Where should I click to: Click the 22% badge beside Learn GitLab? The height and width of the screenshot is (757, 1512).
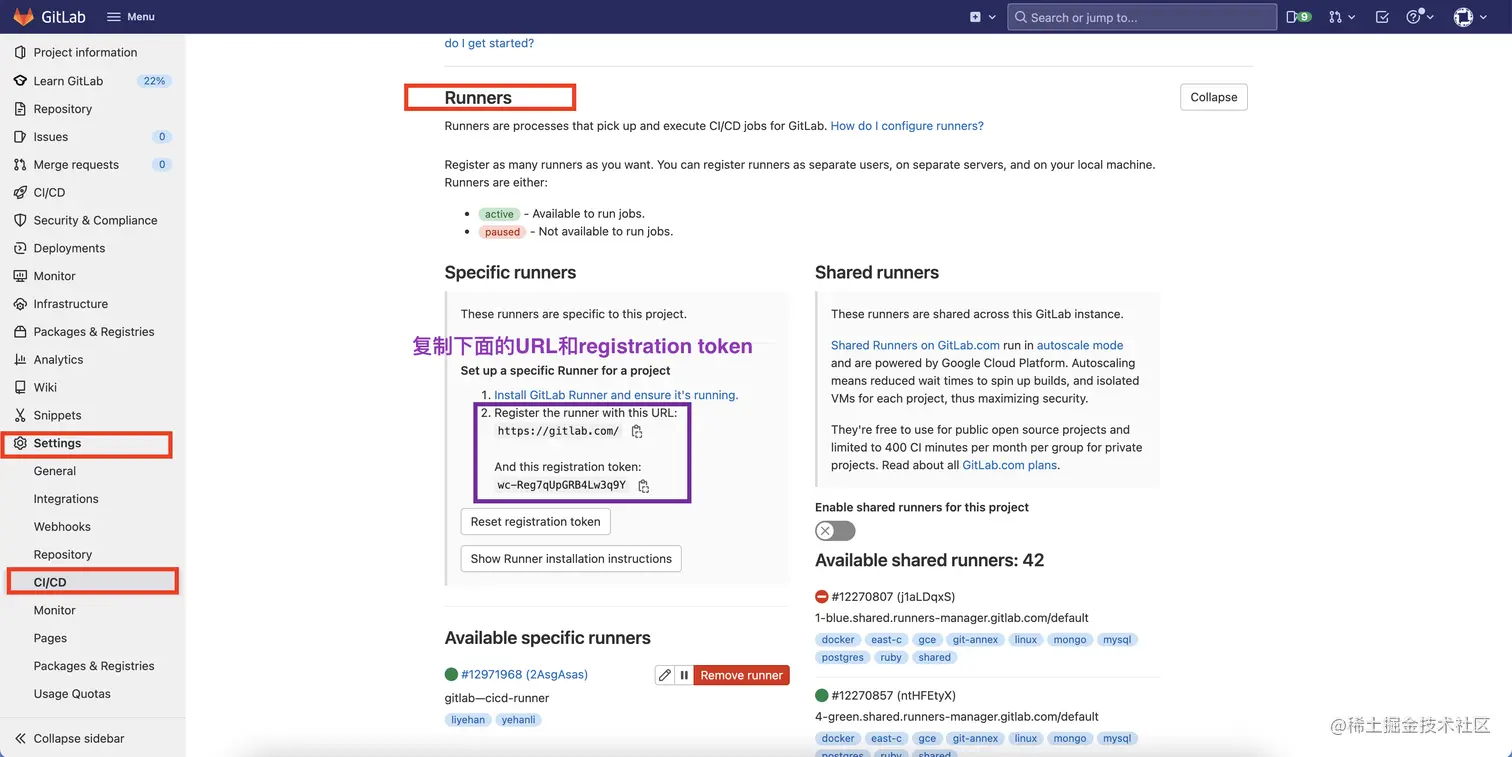tap(154, 81)
